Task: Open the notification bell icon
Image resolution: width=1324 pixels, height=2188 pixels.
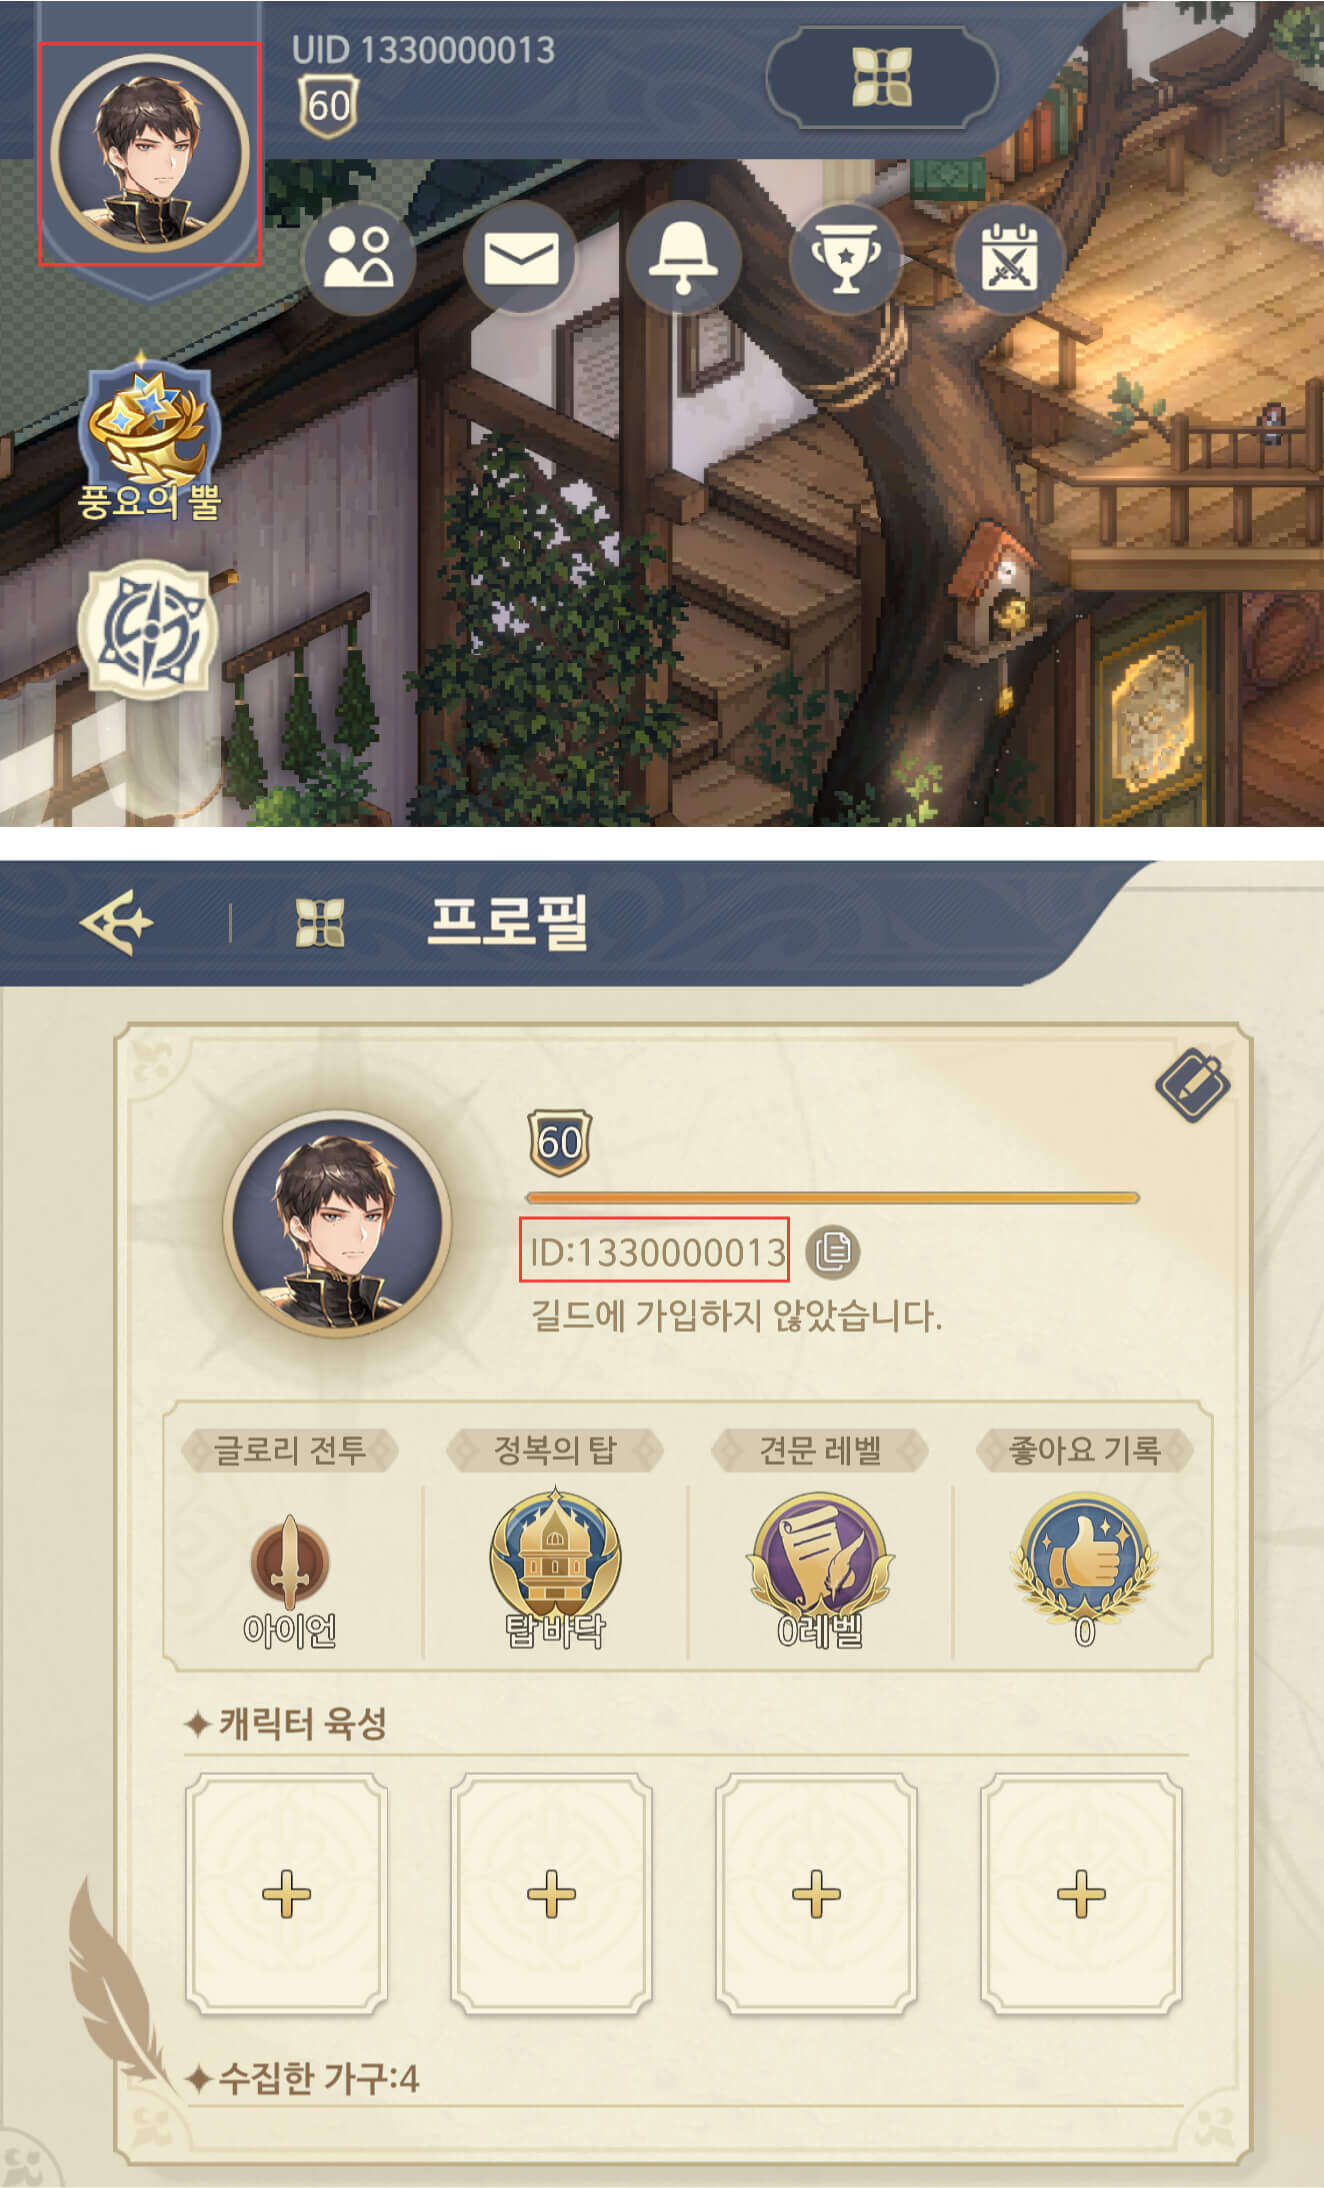Action: point(683,257)
